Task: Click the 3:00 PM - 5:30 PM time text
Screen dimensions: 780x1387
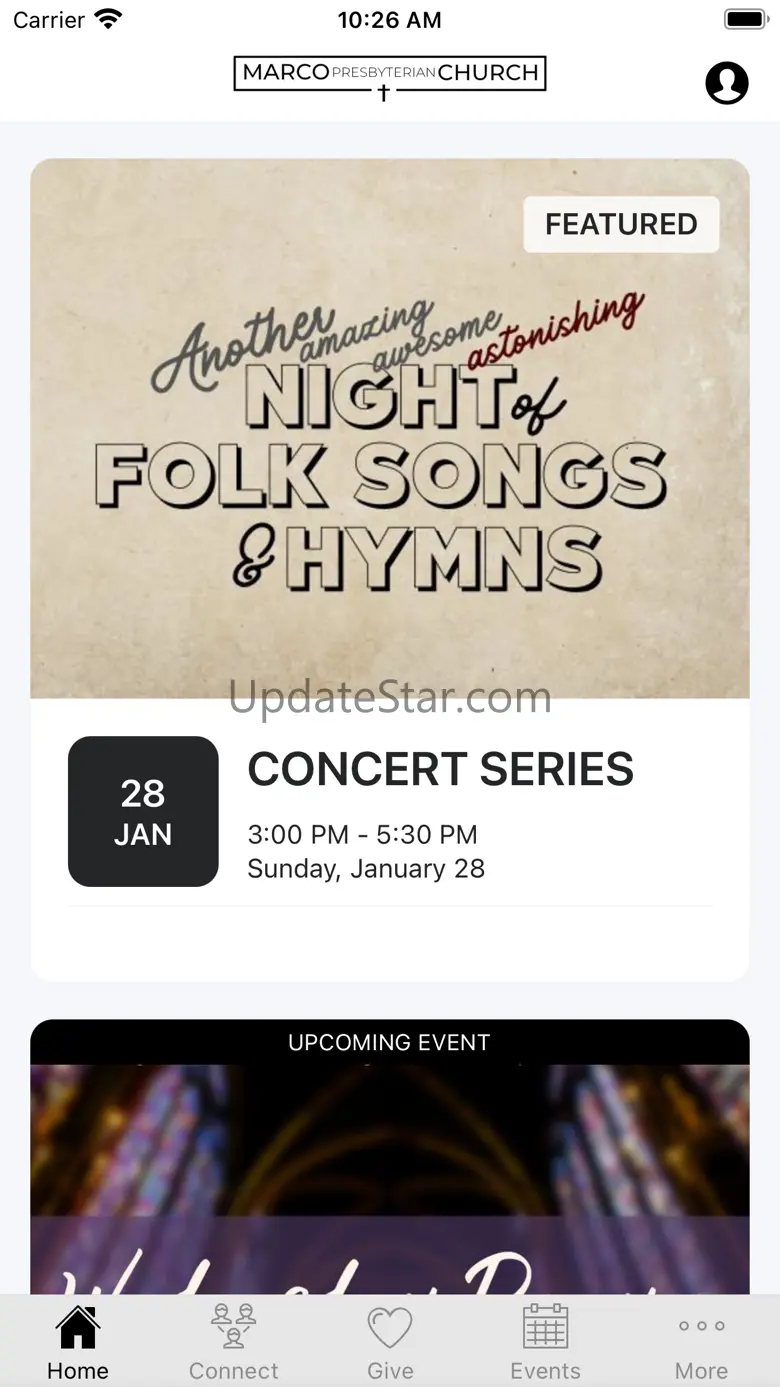Action: 362,834
